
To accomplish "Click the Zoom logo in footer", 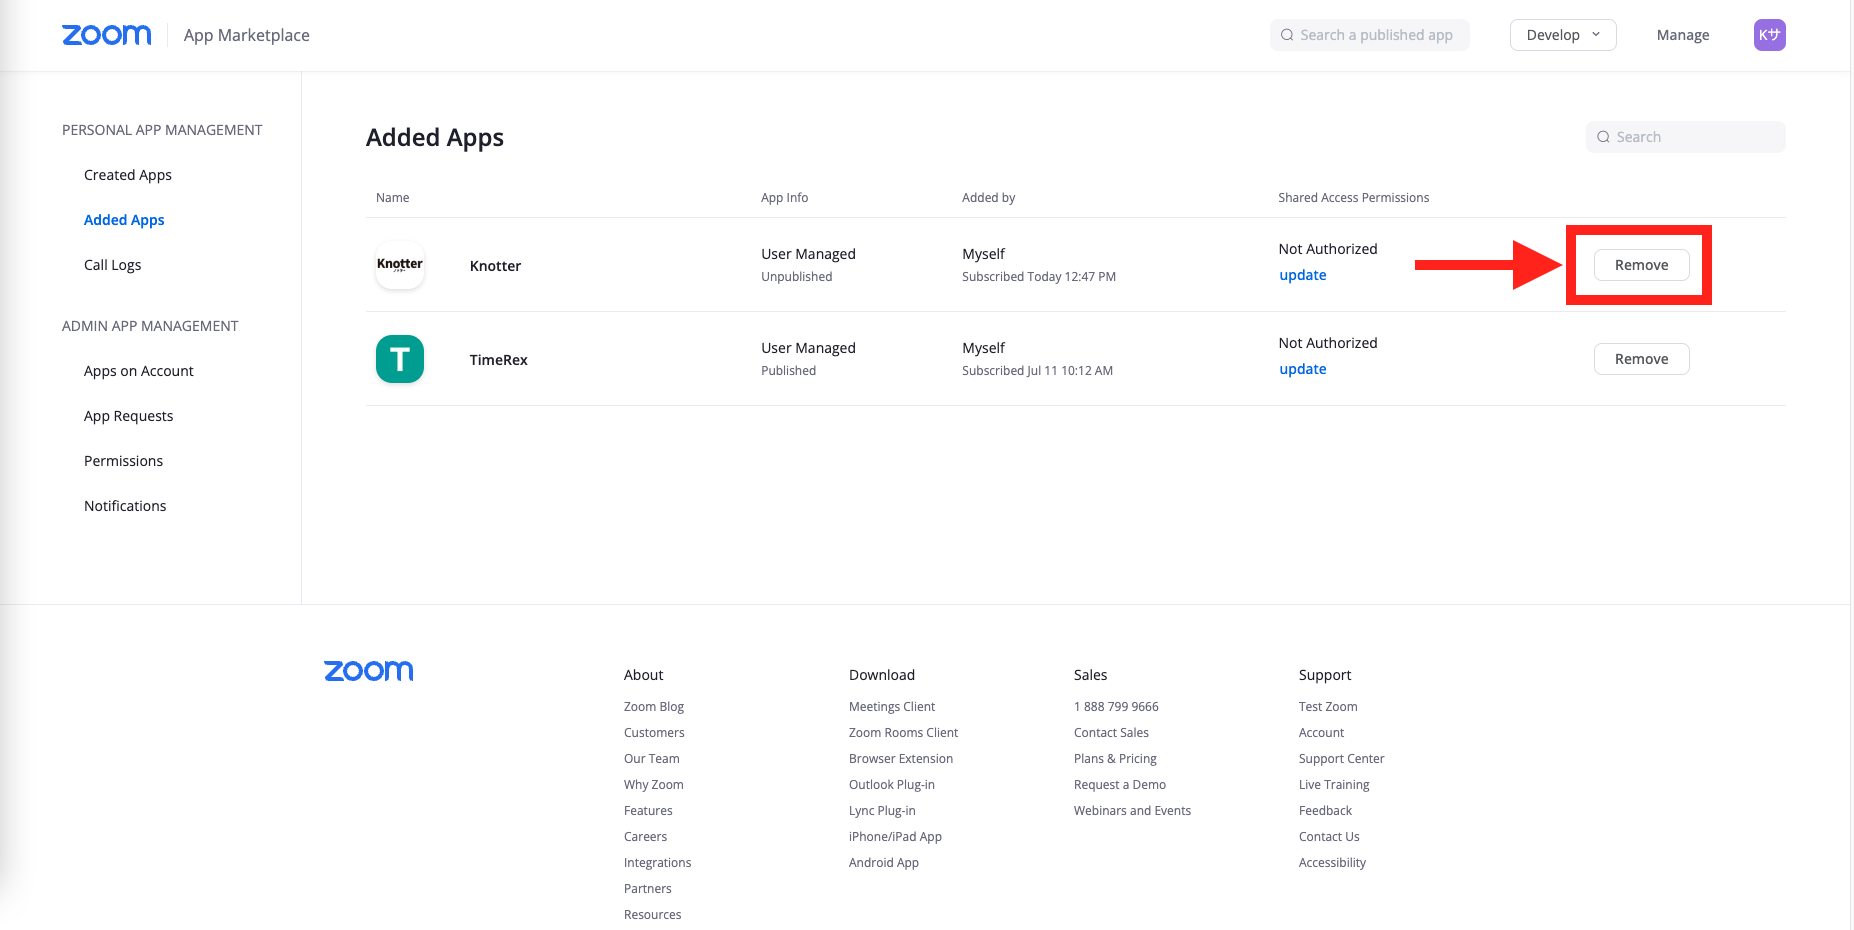I will click(x=368, y=671).
